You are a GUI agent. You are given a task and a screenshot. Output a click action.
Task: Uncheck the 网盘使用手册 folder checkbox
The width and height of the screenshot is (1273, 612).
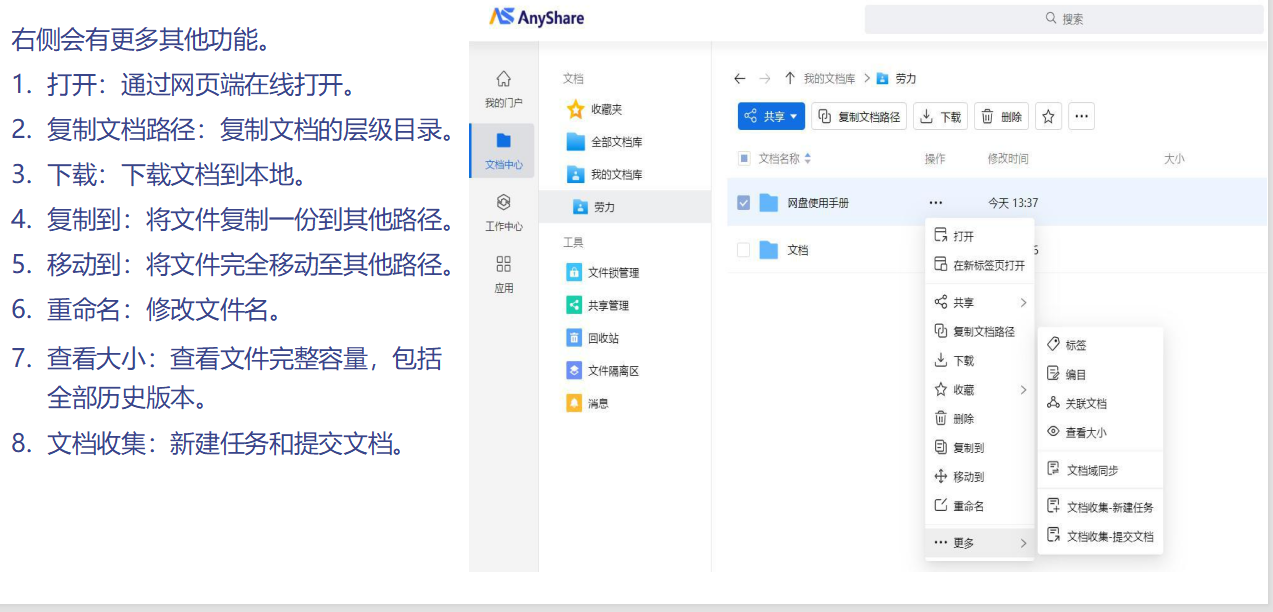(743, 203)
